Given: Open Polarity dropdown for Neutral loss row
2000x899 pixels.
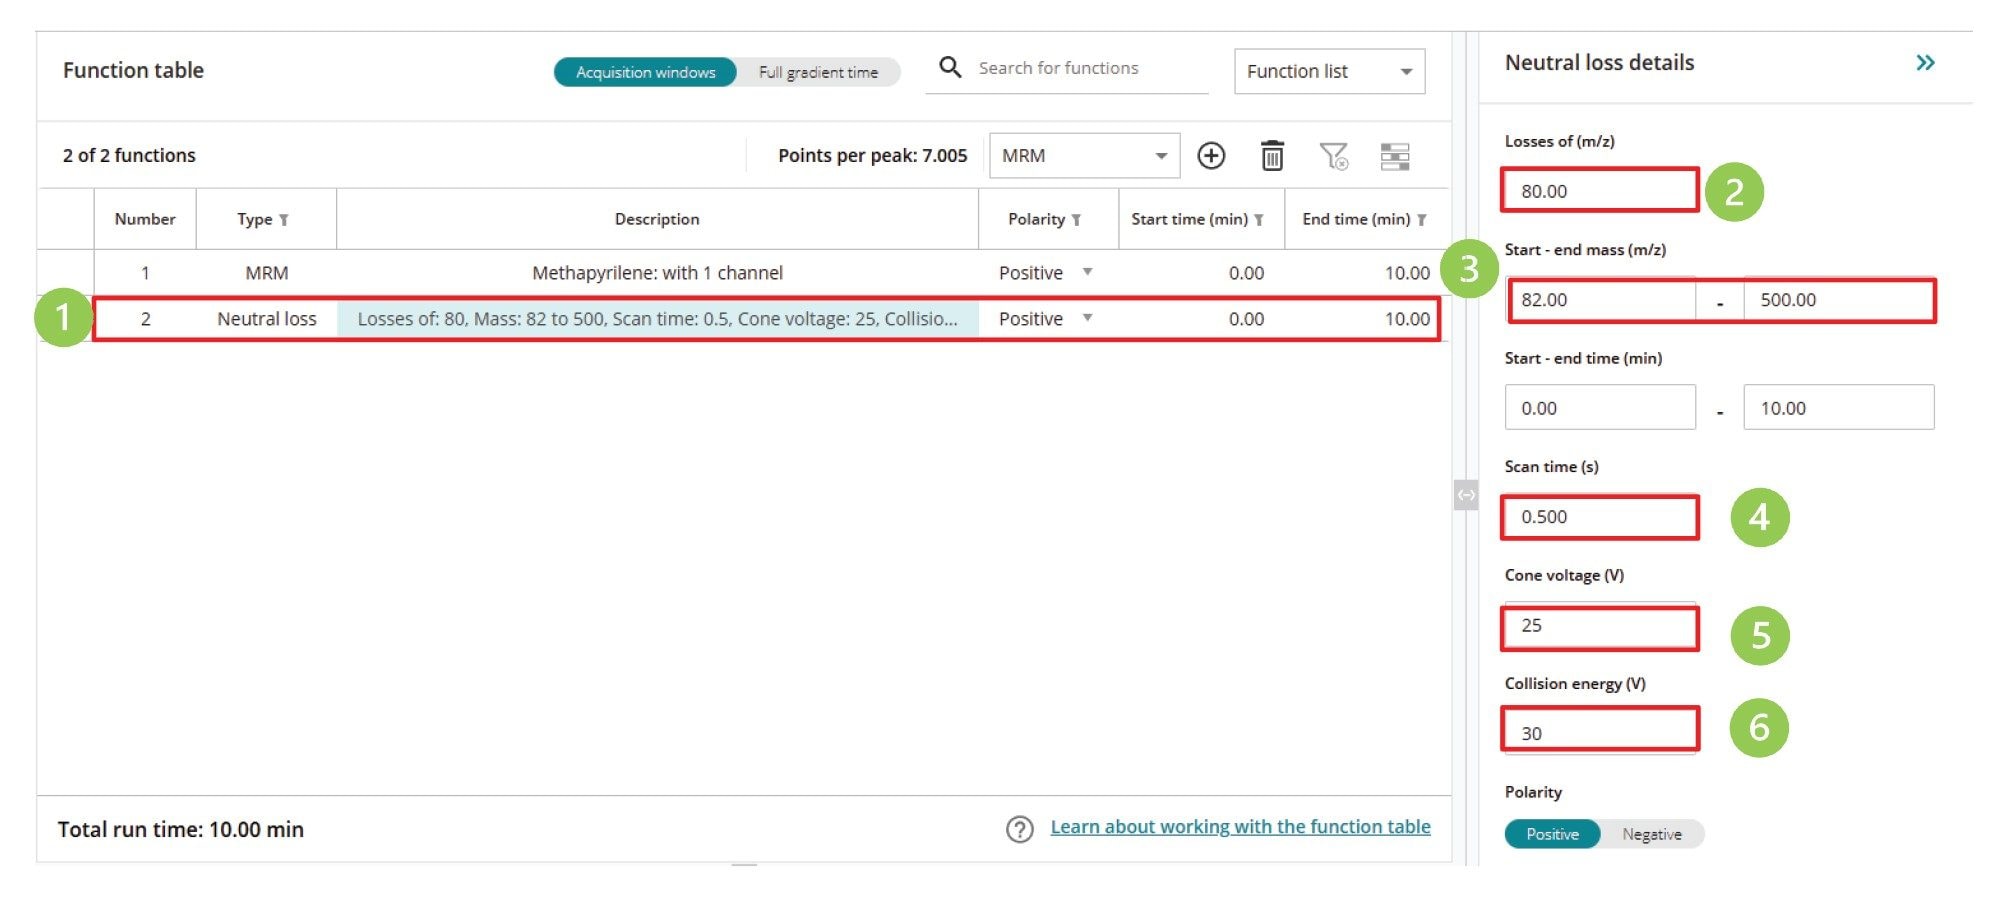Looking at the screenshot, I should tap(1087, 318).
